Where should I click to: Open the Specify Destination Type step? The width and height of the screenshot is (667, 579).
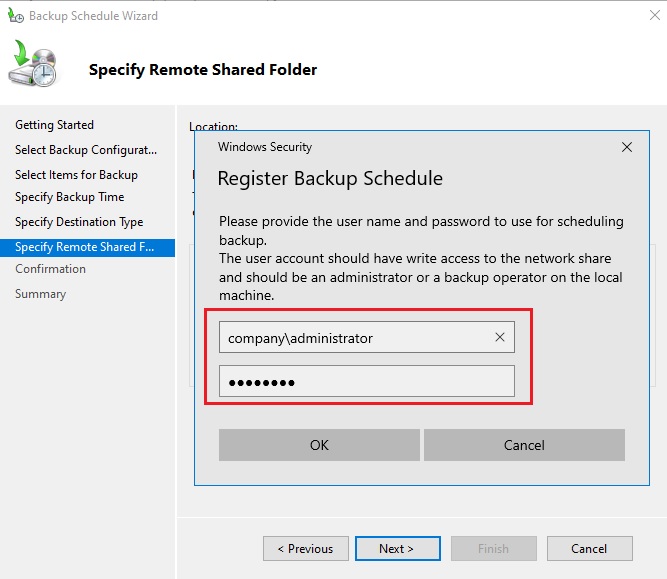click(79, 222)
